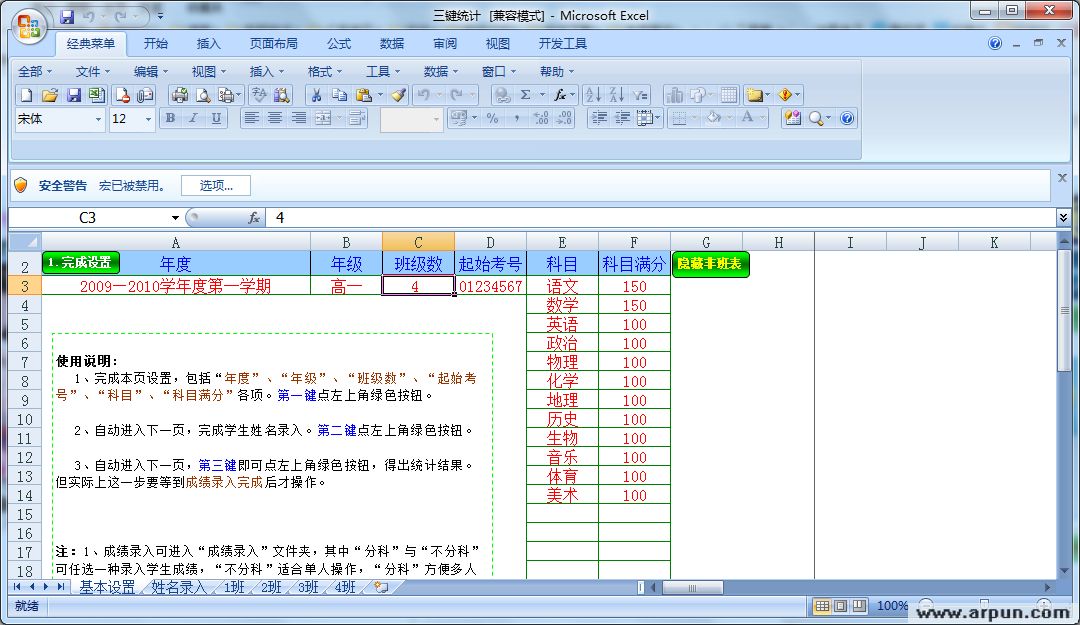Select cell A3 with school year text
1080x625 pixels.
click(x=176, y=286)
